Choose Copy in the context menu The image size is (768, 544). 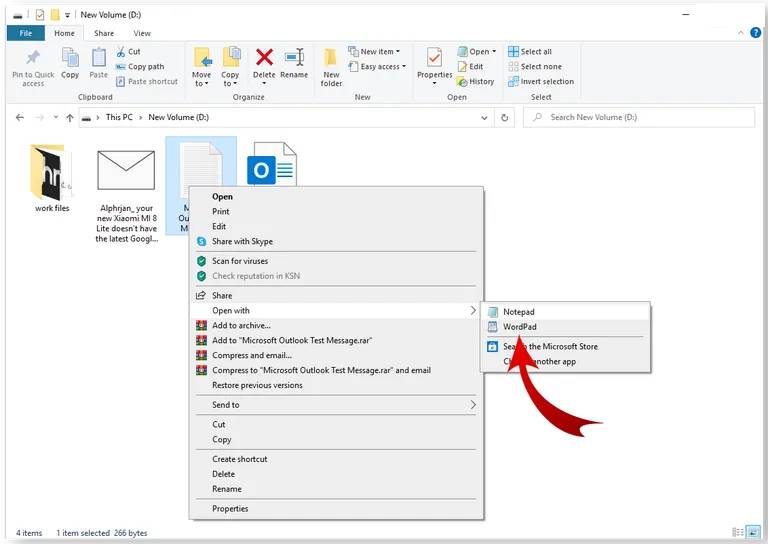pyautogui.click(x=336, y=439)
